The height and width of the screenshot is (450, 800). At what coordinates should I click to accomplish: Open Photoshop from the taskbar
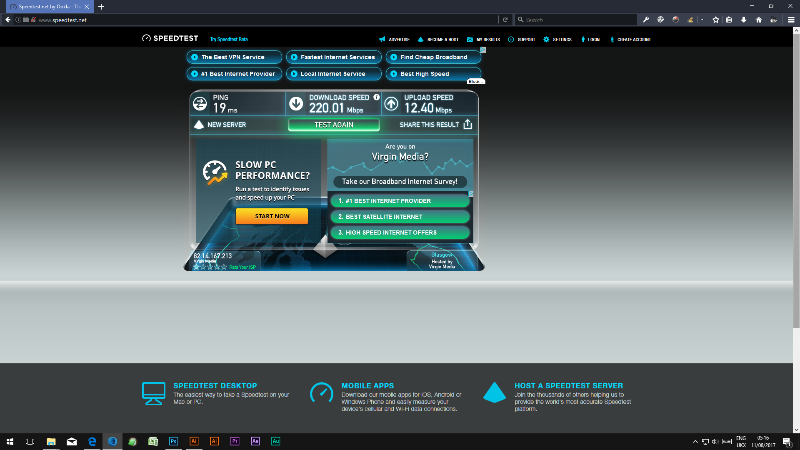pyautogui.click(x=173, y=442)
